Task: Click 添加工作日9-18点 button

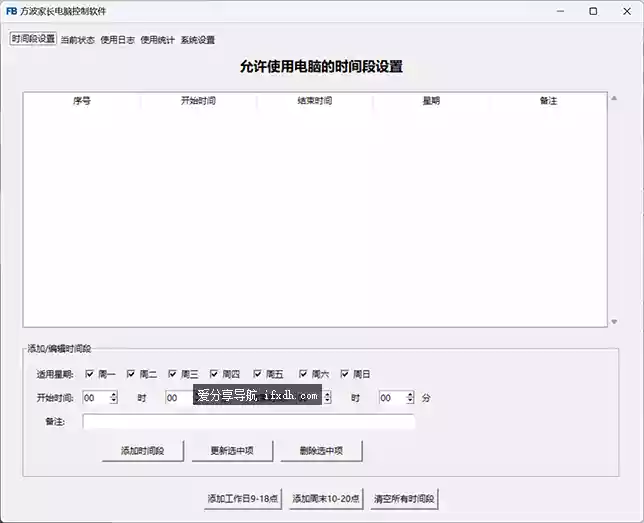Action: pyautogui.click(x=243, y=499)
